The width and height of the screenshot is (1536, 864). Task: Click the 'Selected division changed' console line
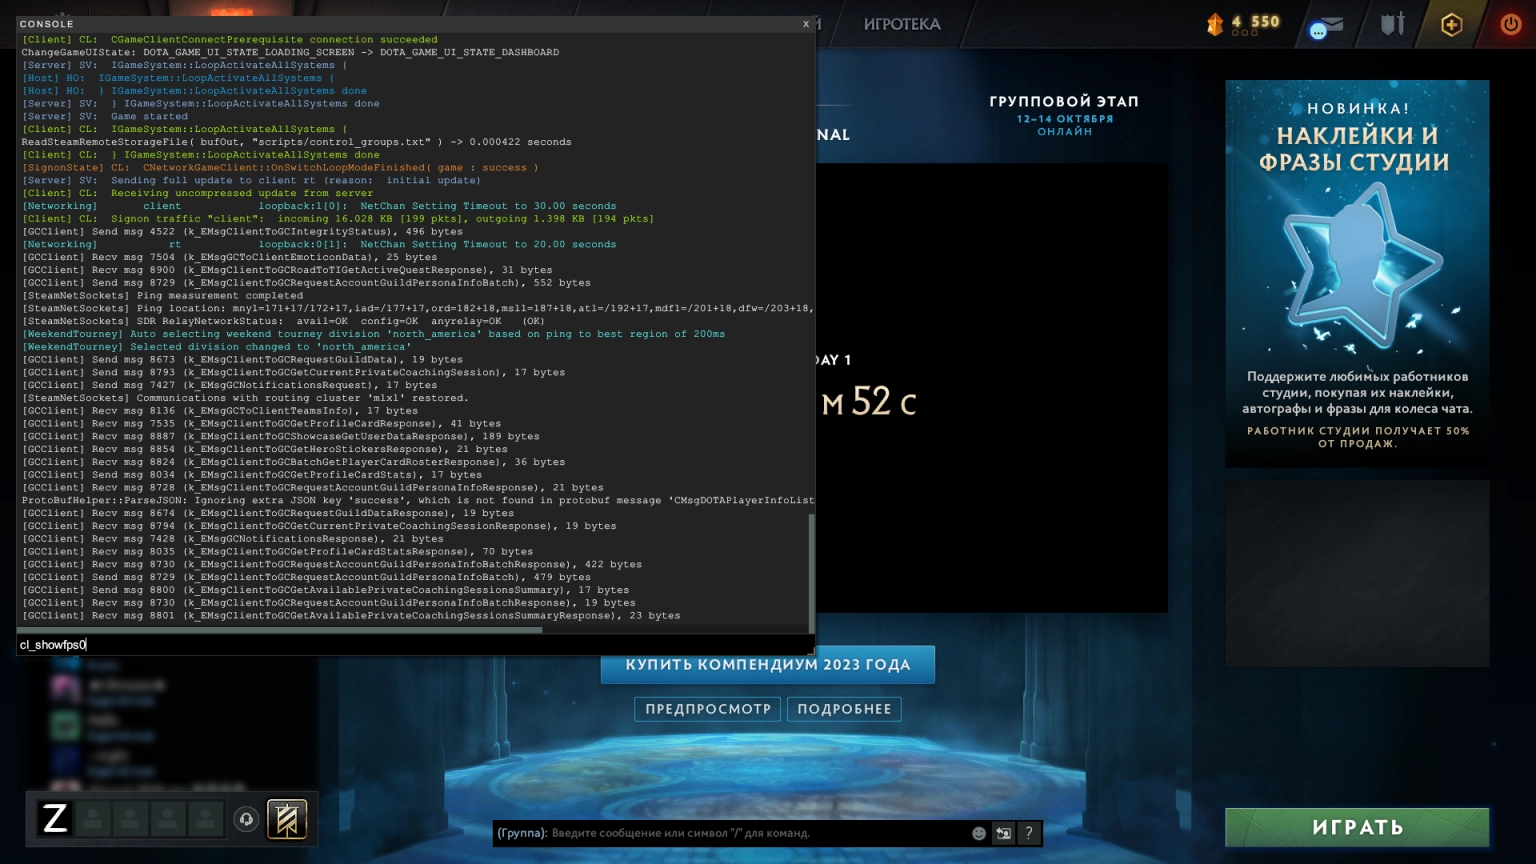[x=216, y=347]
